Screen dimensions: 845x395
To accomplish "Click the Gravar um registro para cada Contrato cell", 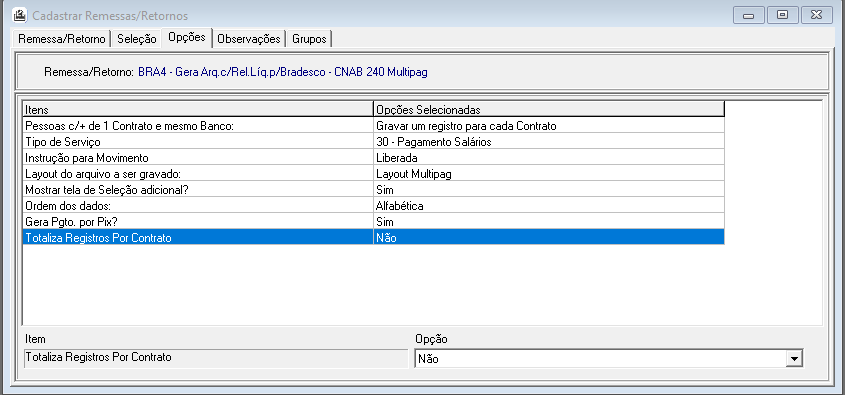I will point(549,126).
